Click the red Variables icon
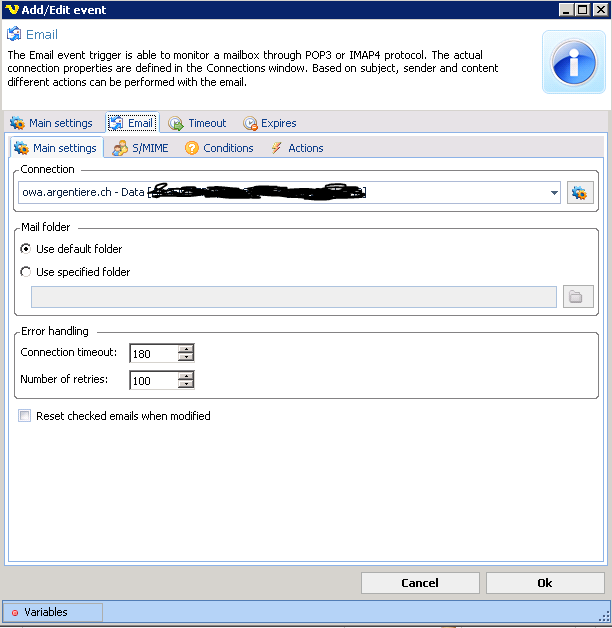This screenshot has height=628, width=612. pos(14,612)
